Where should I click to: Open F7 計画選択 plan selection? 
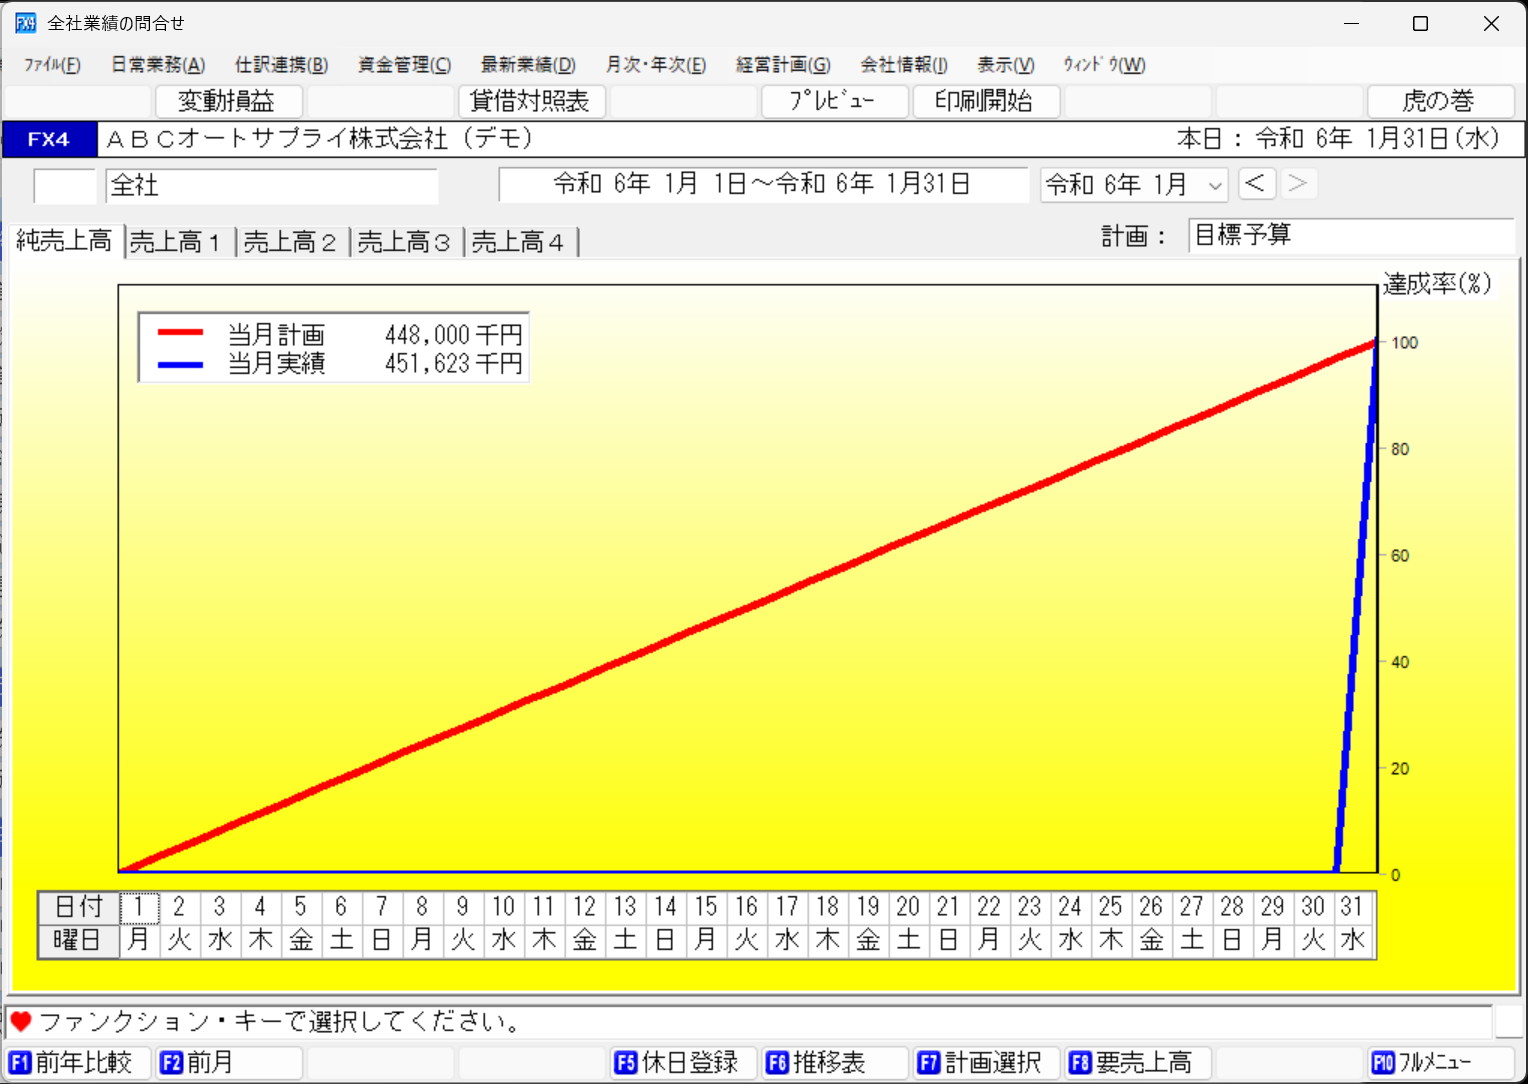tap(985, 1063)
